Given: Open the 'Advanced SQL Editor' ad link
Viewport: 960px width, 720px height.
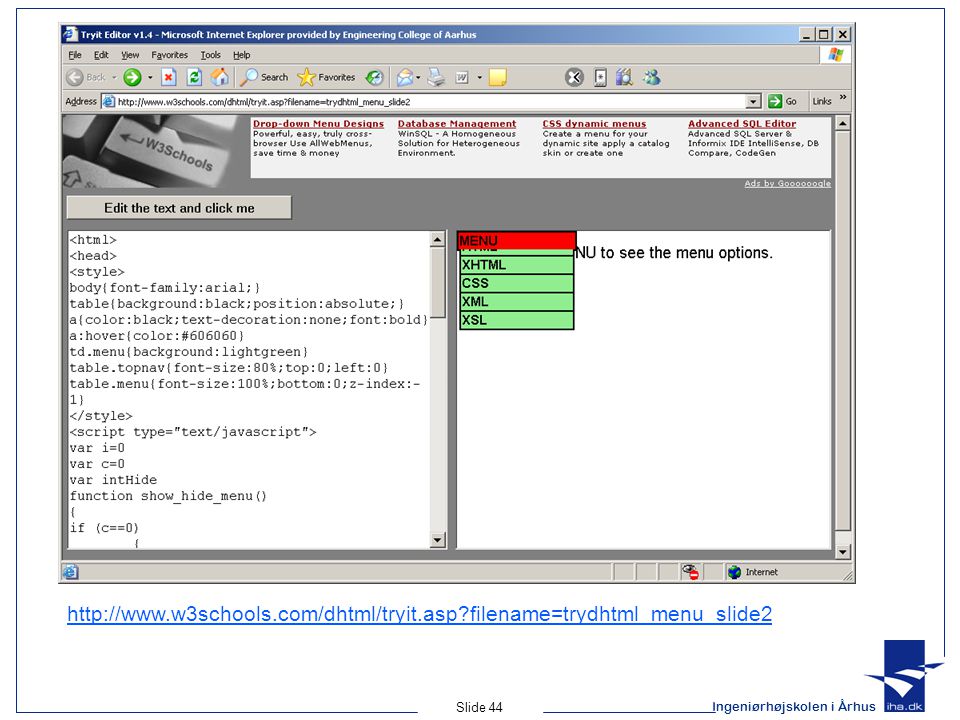Looking at the screenshot, I should 742,124.
